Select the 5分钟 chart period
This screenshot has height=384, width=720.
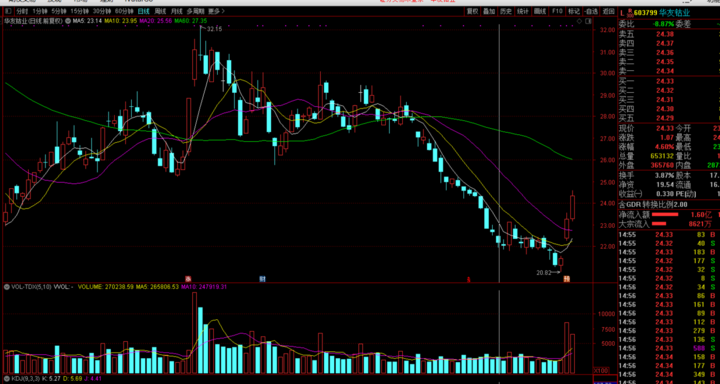pos(58,11)
